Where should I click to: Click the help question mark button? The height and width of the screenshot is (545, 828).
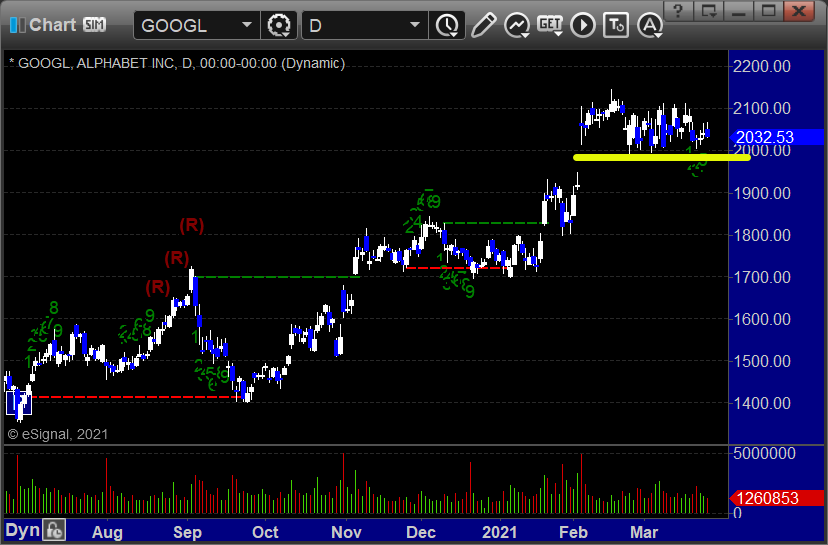click(679, 11)
